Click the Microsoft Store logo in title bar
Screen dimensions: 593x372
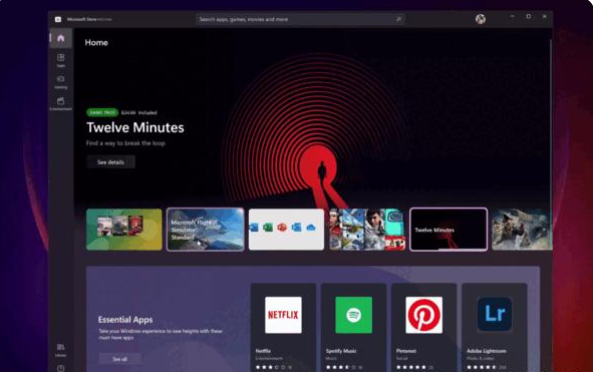58,19
